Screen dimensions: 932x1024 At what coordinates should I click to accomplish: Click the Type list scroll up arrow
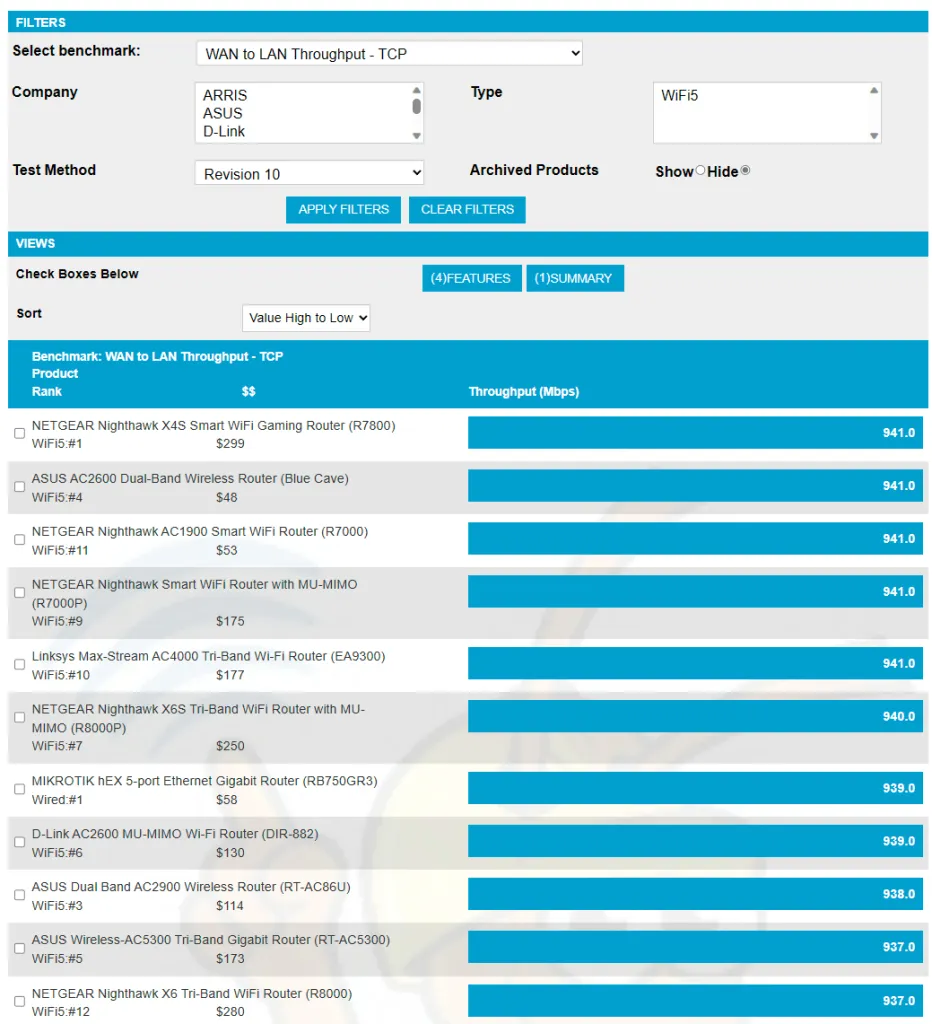click(874, 91)
